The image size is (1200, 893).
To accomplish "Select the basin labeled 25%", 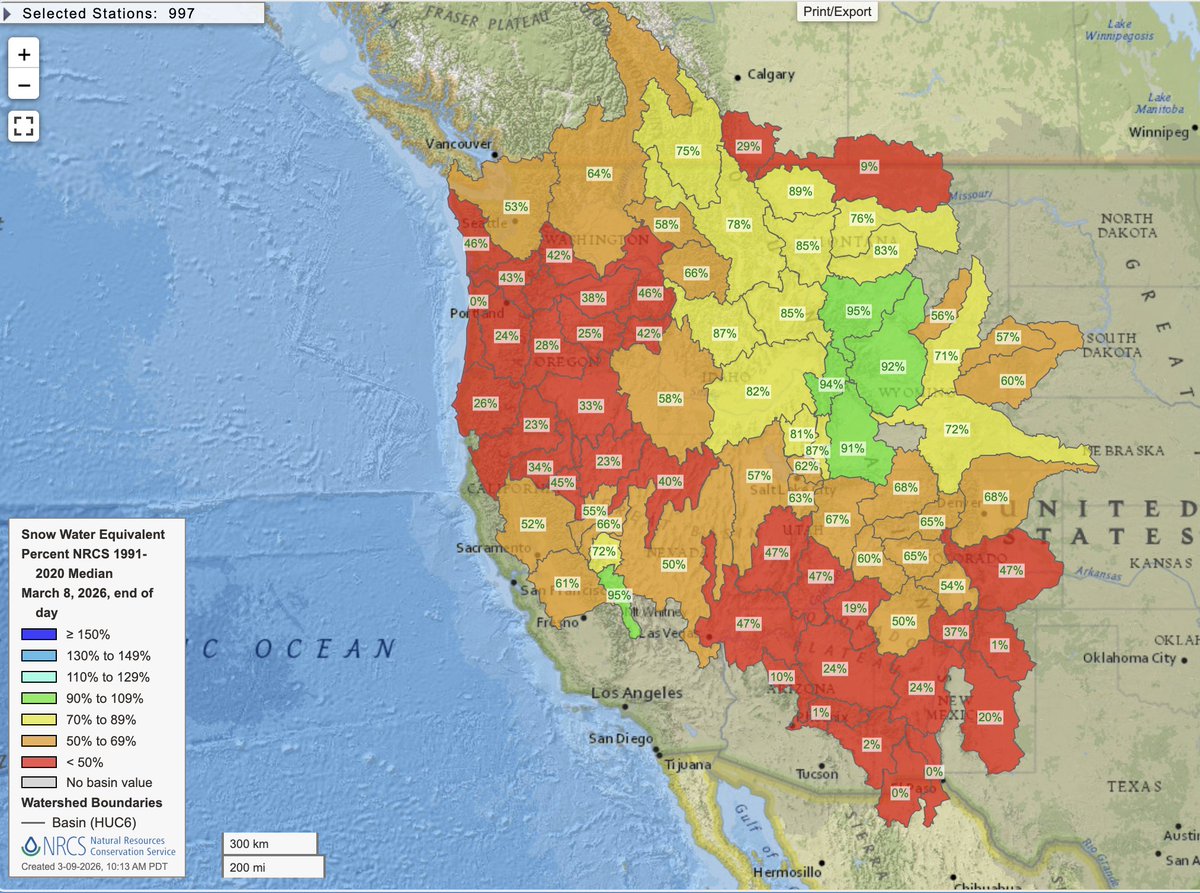I will 589,333.
